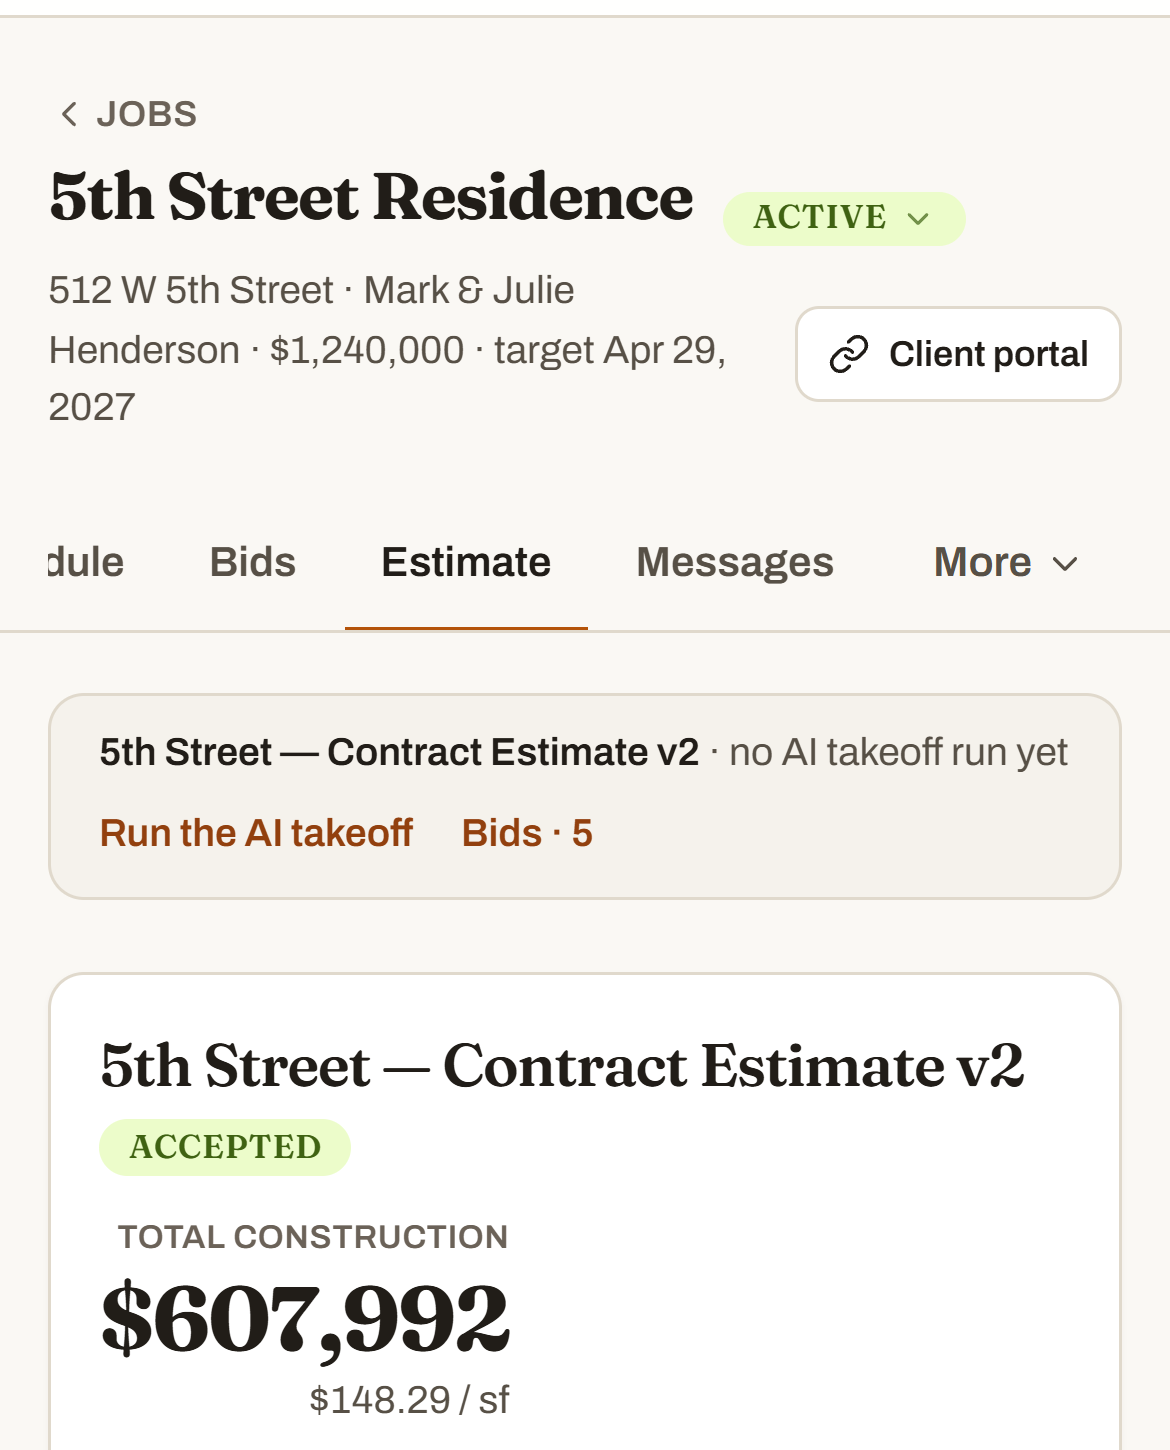The width and height of the screenshot is (1170, 1450).
Task: Click the 5th Street Residence title
Action: pos(371,197)
